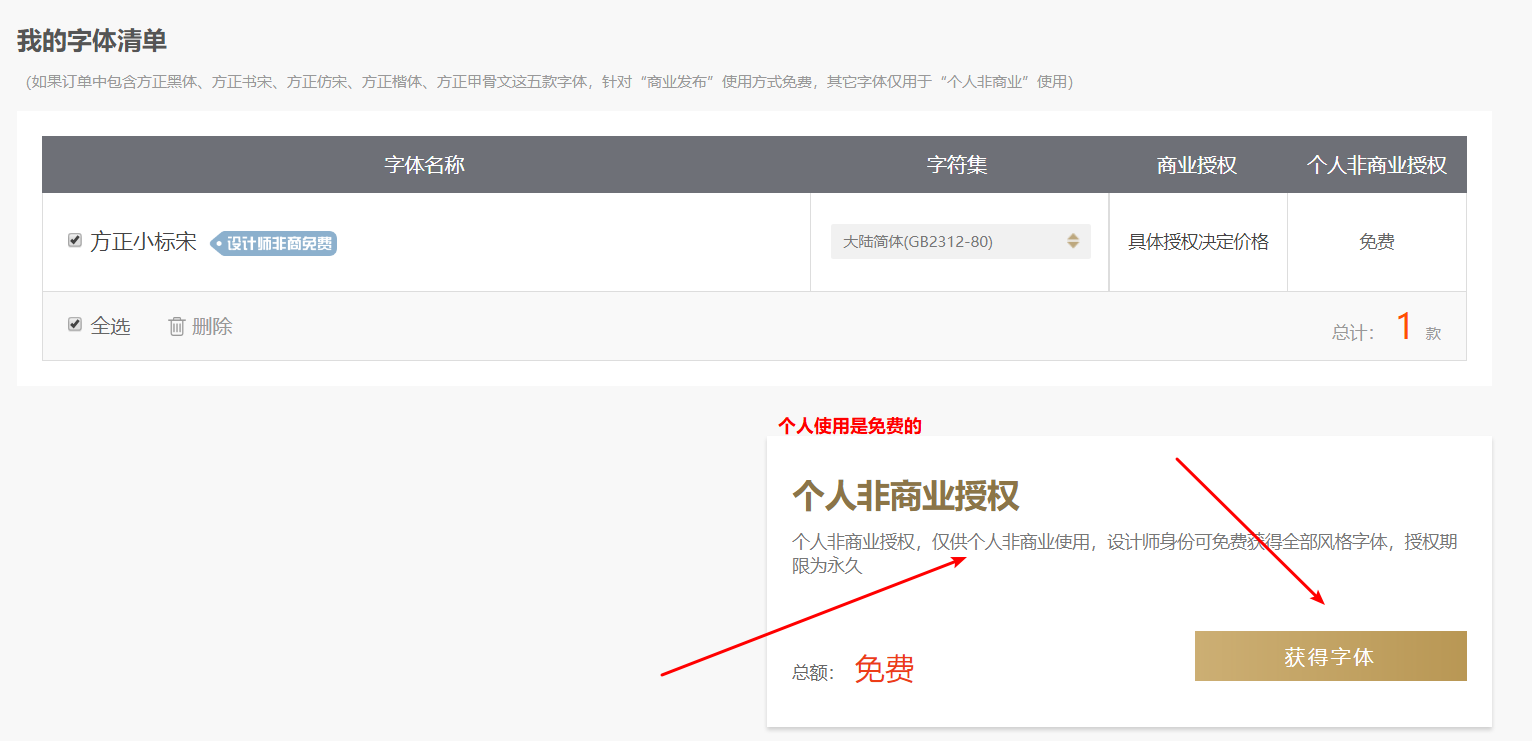Screen dimensions: 1532x741
Task: Open the 大陆简体(GB2312-80) character set dropdown
Action: 960,241
